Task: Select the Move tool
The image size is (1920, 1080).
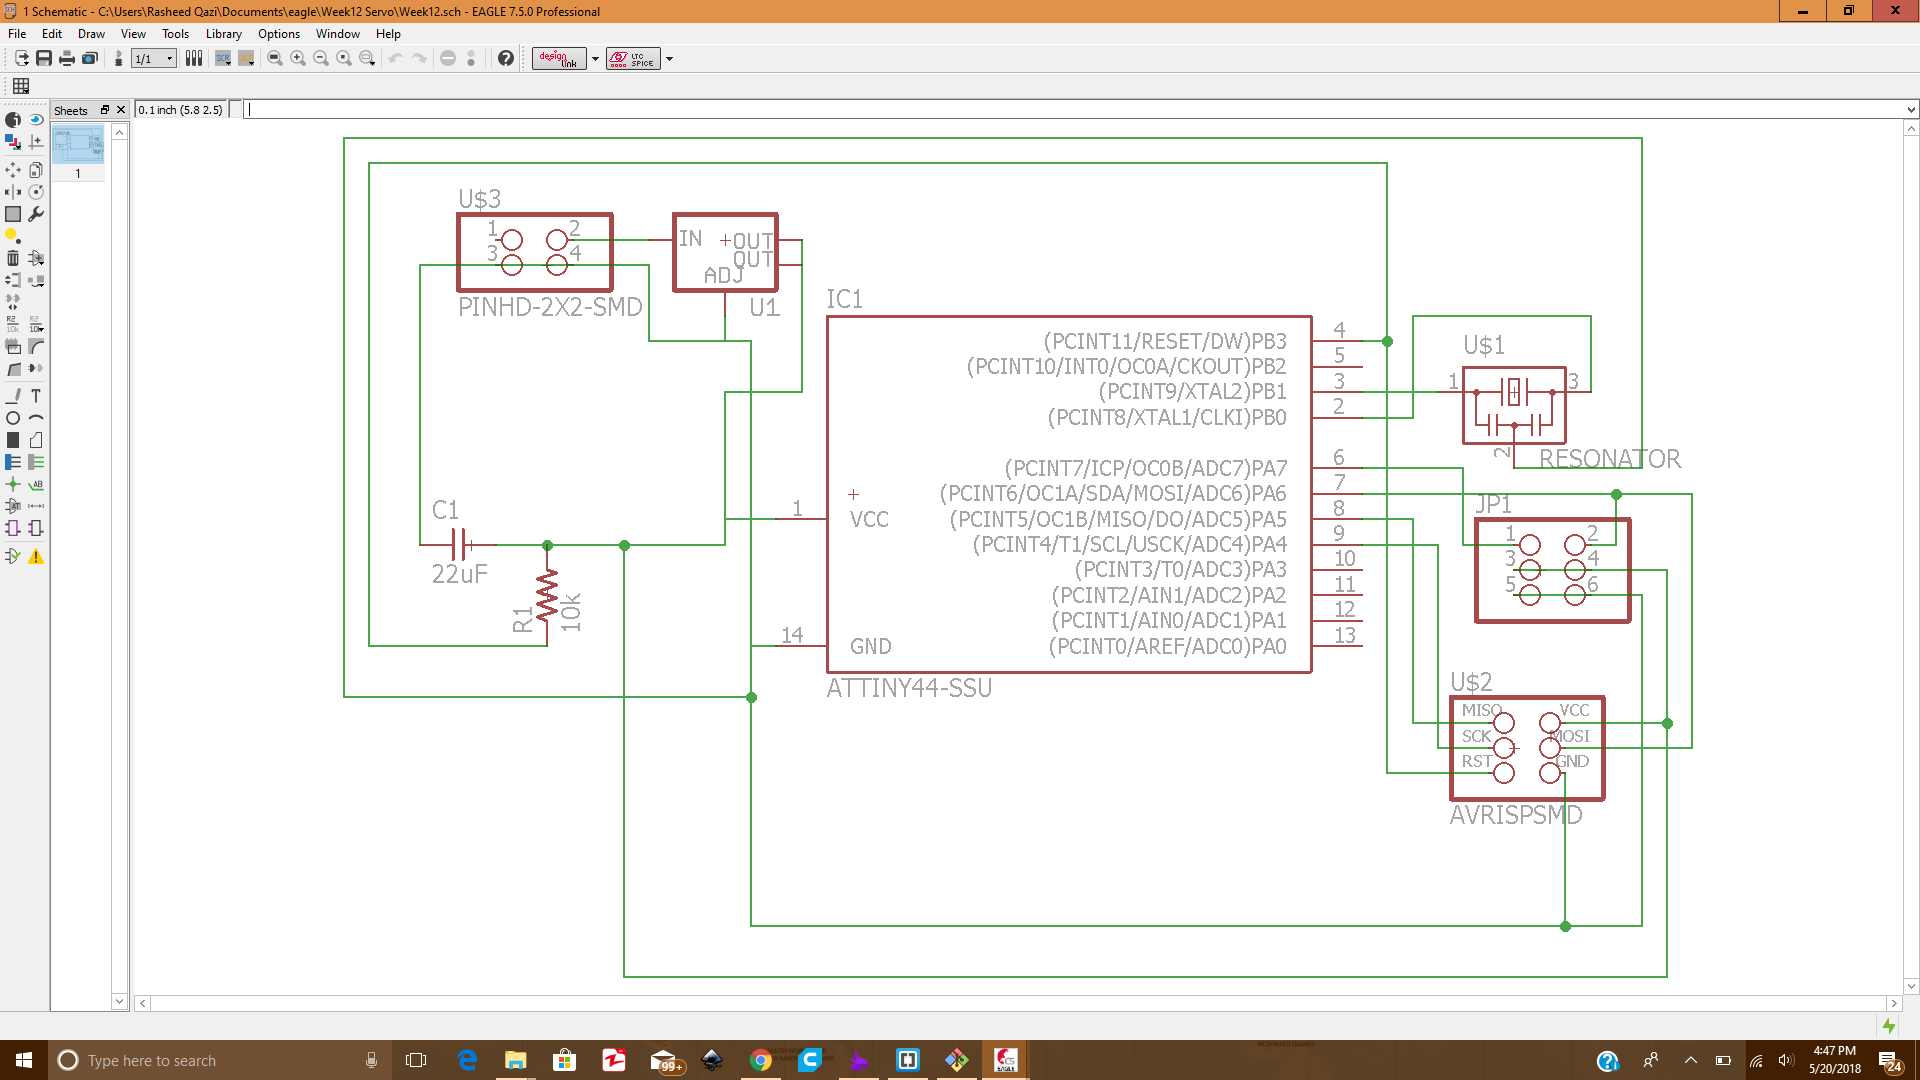Action: [13, 170]
